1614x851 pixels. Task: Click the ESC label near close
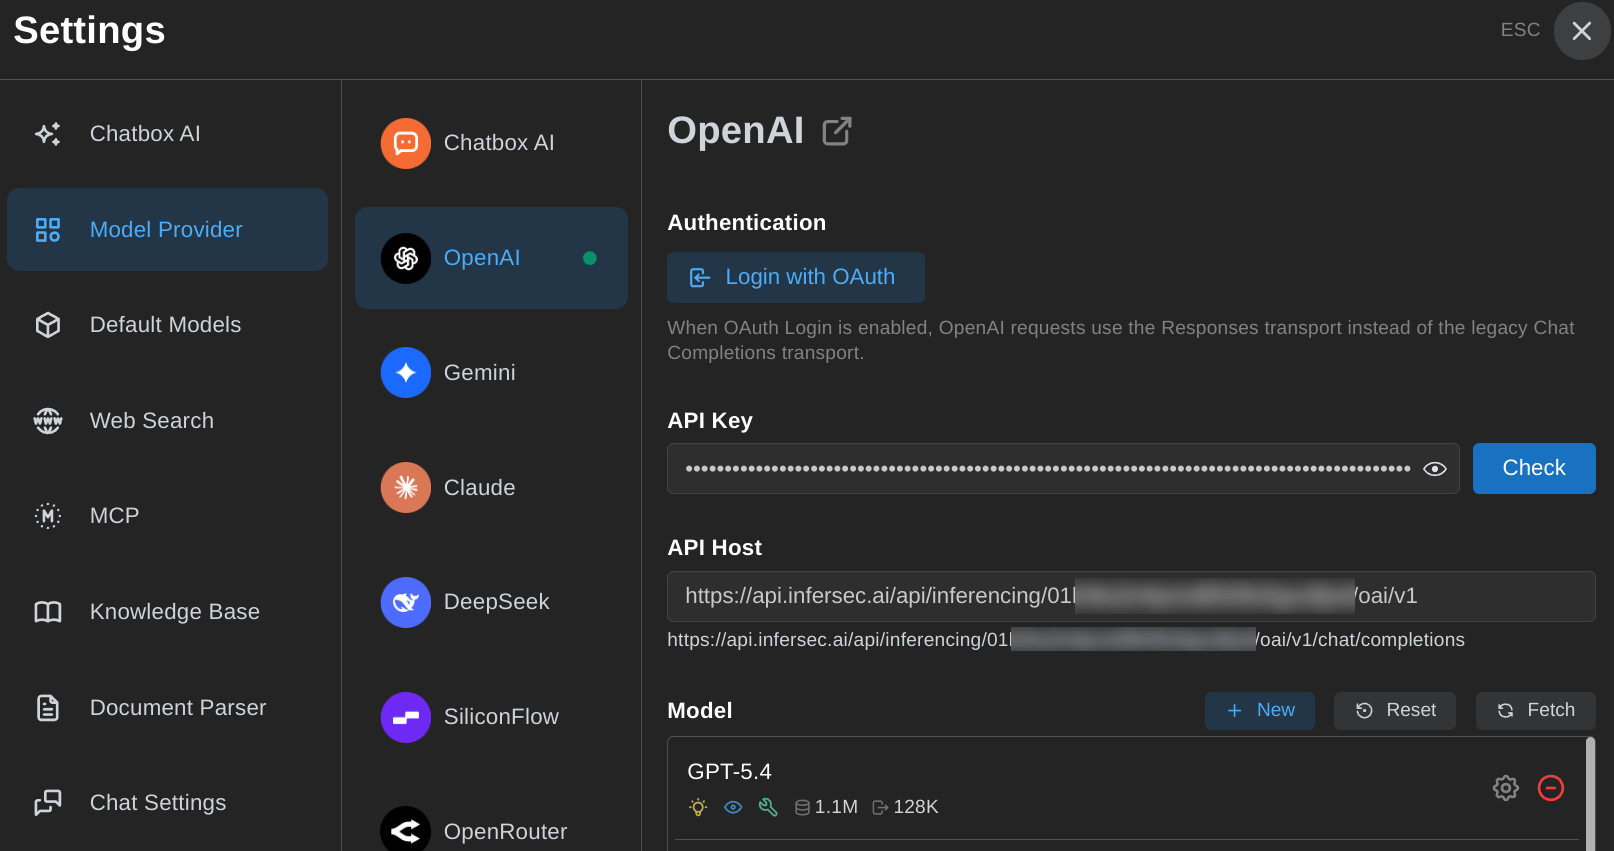point(1520,30)
